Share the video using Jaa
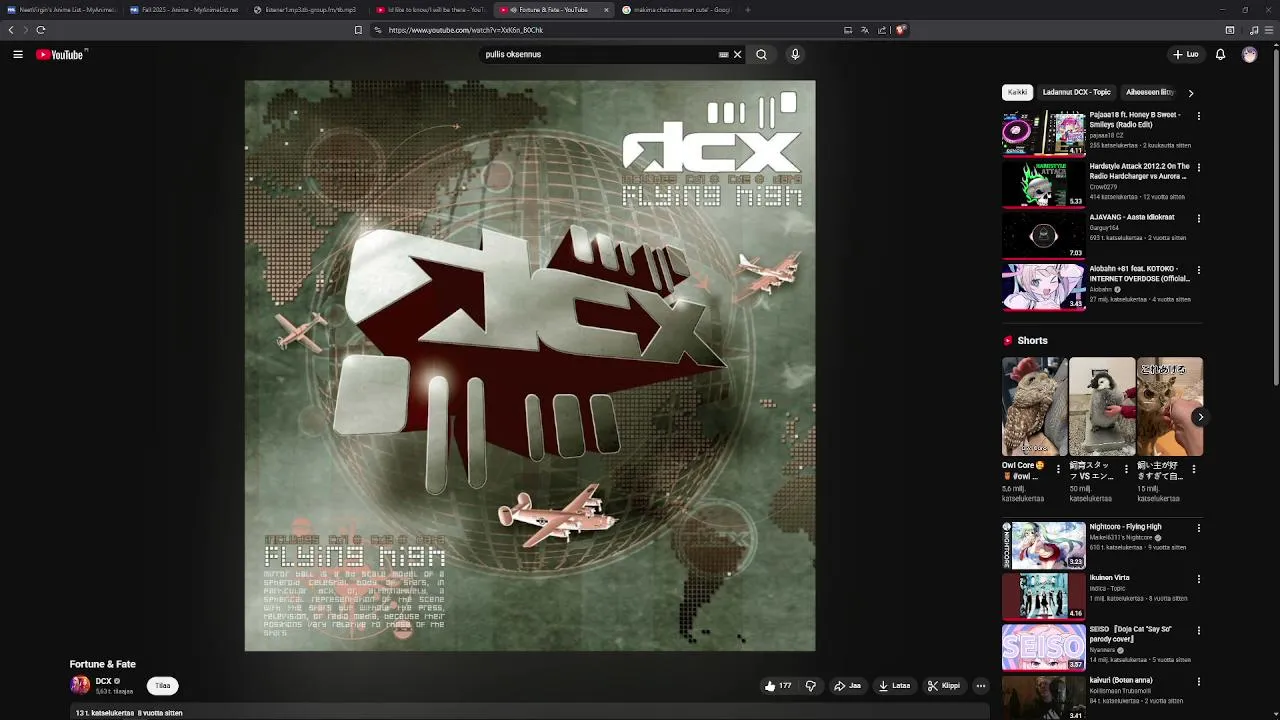Screen dimensions: 1280x720 pyautogui.click(x=848, y=686)
